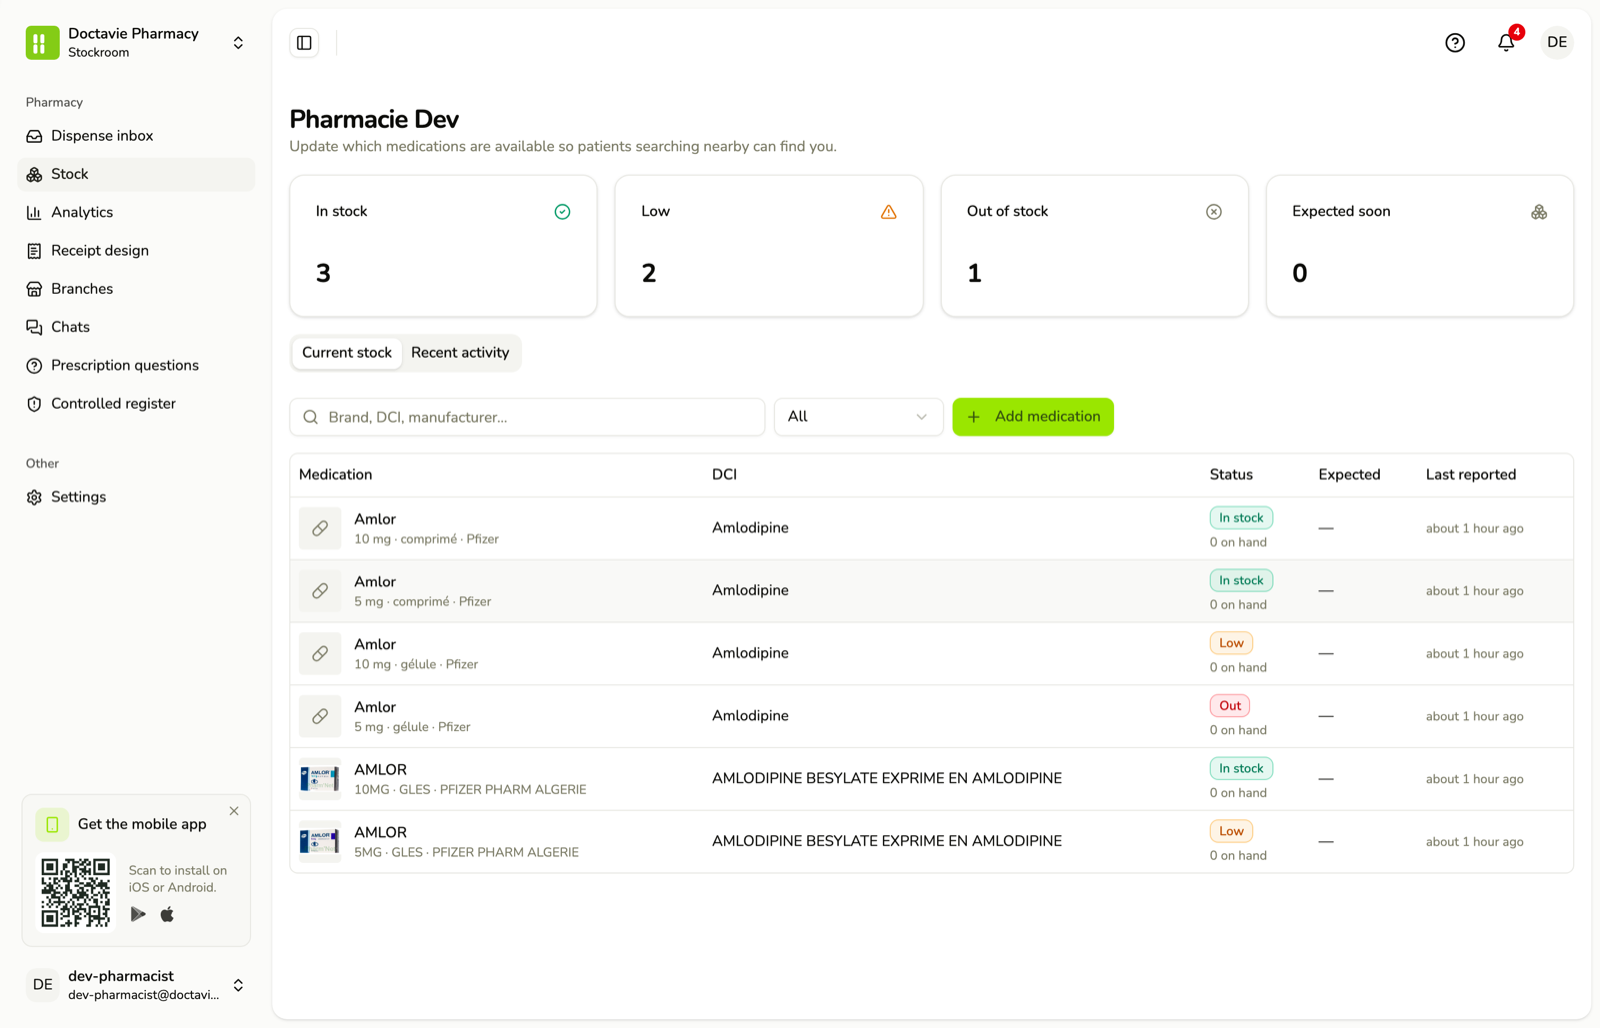1600x1028 pixels.
Task: Click the DE avatar beside dev-pharmacist
Action: click(42, 985)
